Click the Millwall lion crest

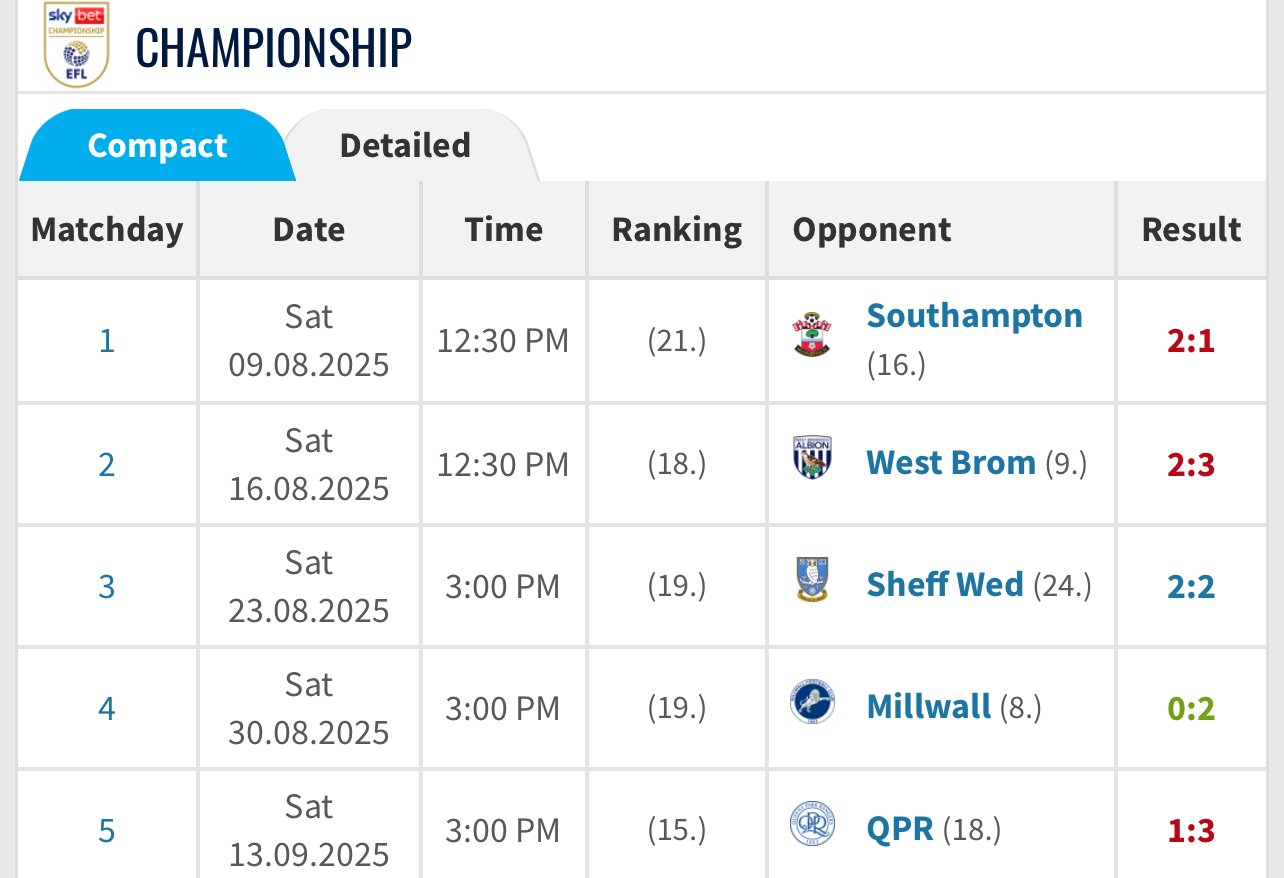pyautogui.click(x=812, y=701)
